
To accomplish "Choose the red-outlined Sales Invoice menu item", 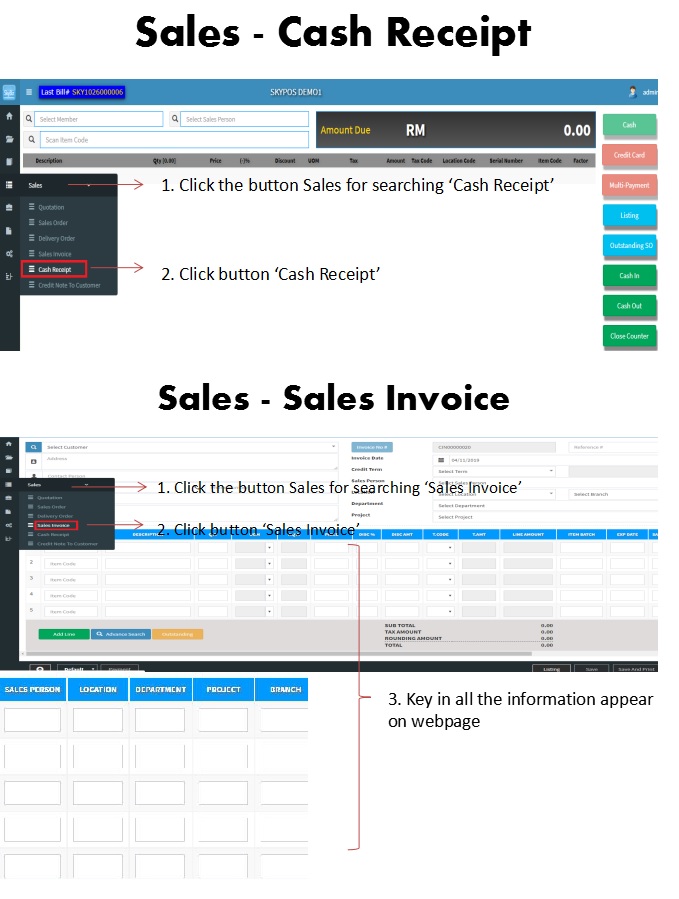I will [x=55, y=525].
